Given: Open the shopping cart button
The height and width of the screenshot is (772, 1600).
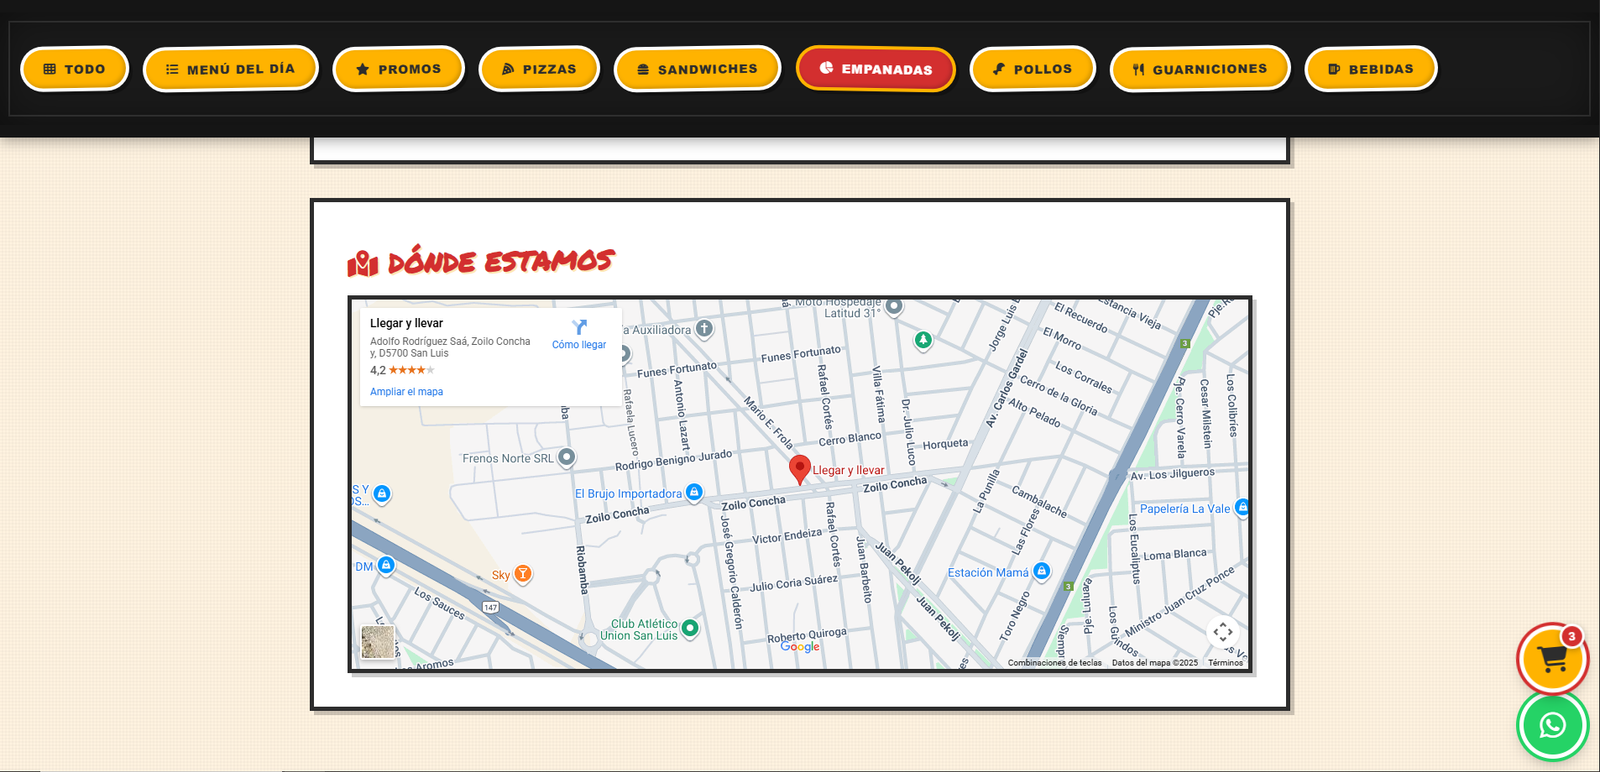Looking at the screenshot, I should [x=1552, y=659].
